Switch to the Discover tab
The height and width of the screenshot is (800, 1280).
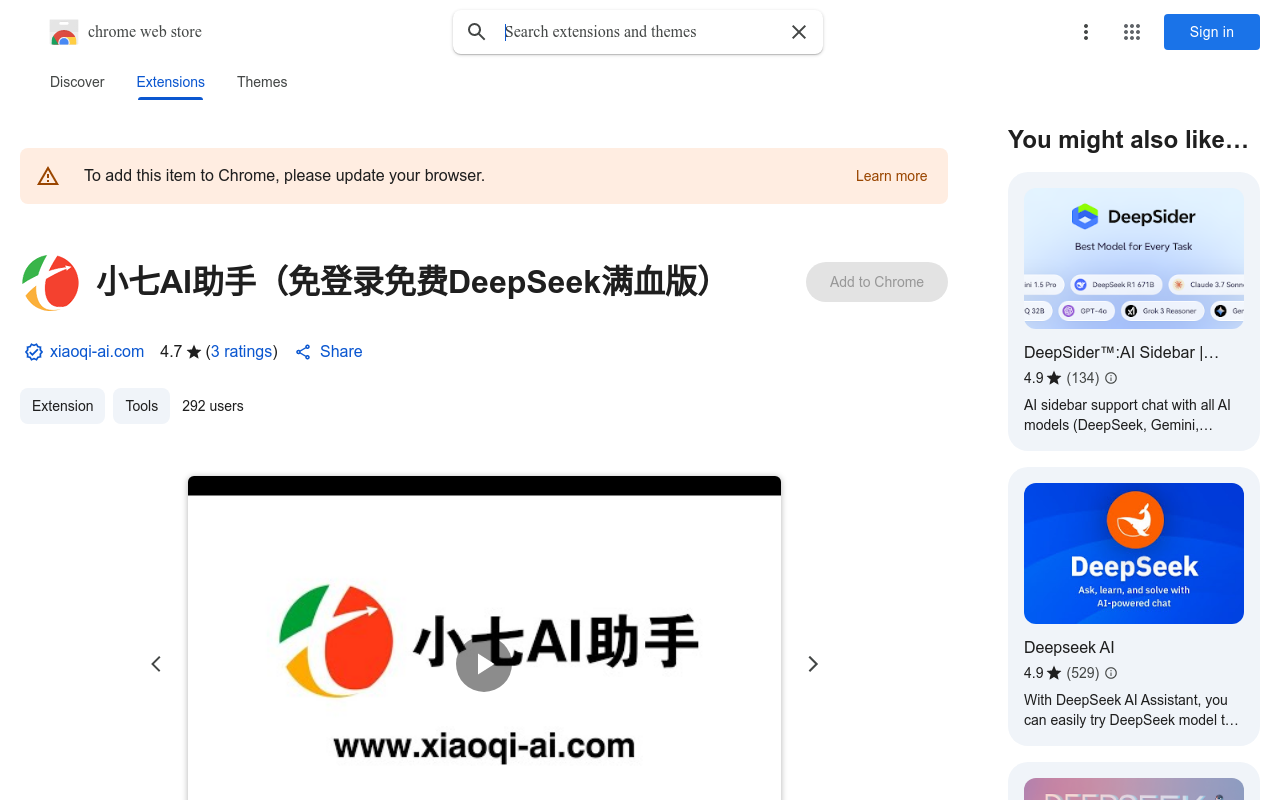click(77, 82)
